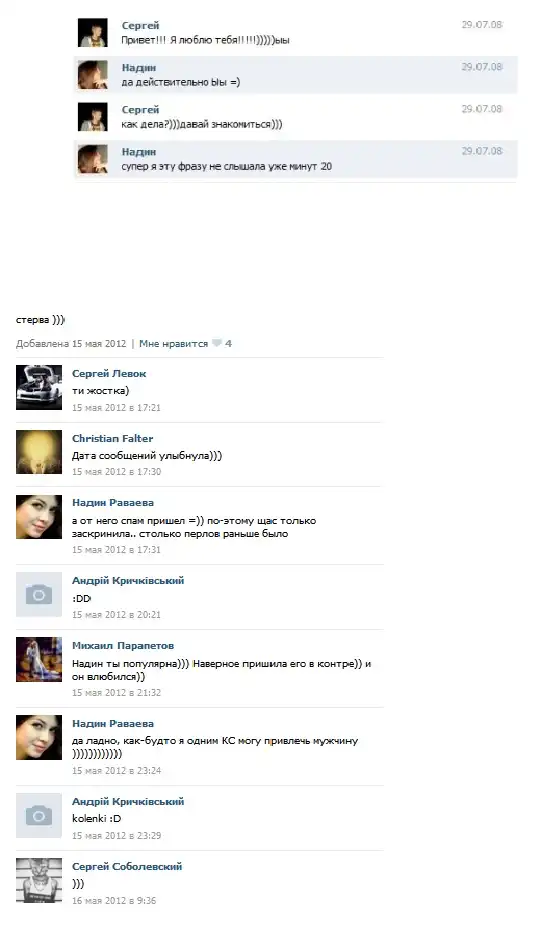Click the 'стерва )))' photo caption
Image resolution: width=544 pixels, height=930 pixels.
(x=40, y=320)
